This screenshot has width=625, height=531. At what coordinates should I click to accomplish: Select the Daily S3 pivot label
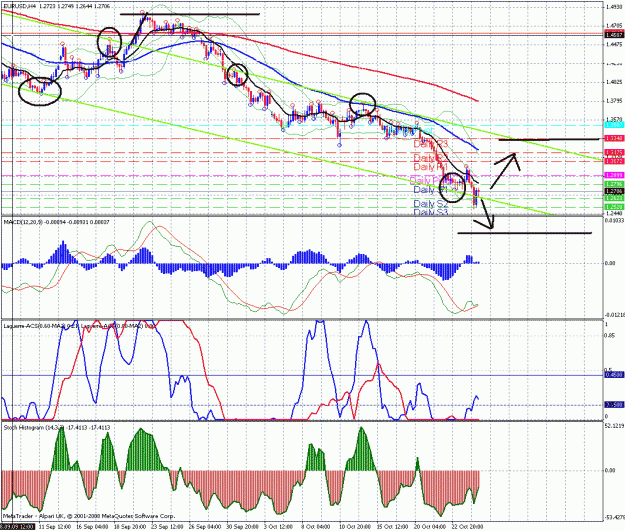tap(431, 212)
